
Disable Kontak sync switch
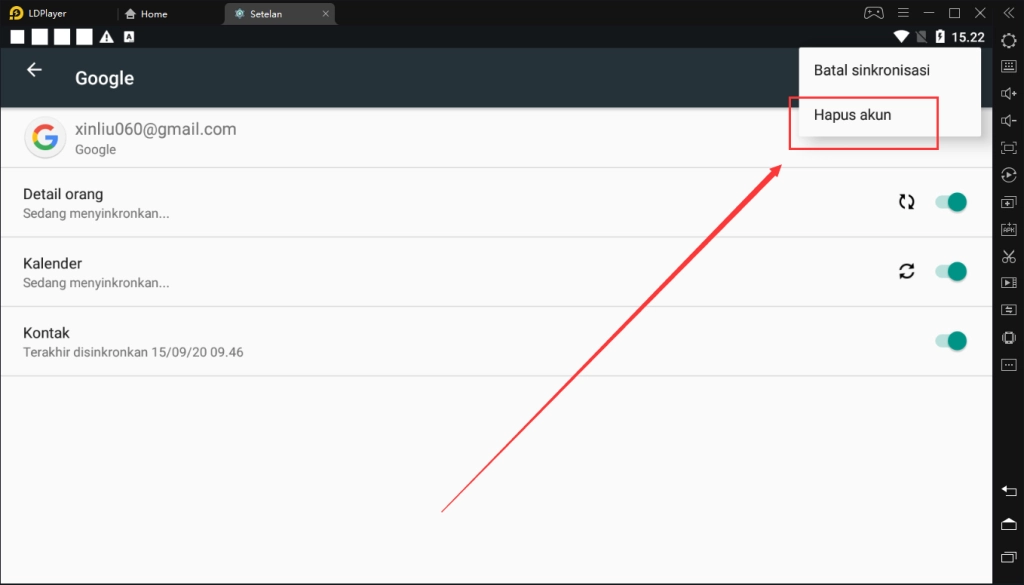pos(951,341)
